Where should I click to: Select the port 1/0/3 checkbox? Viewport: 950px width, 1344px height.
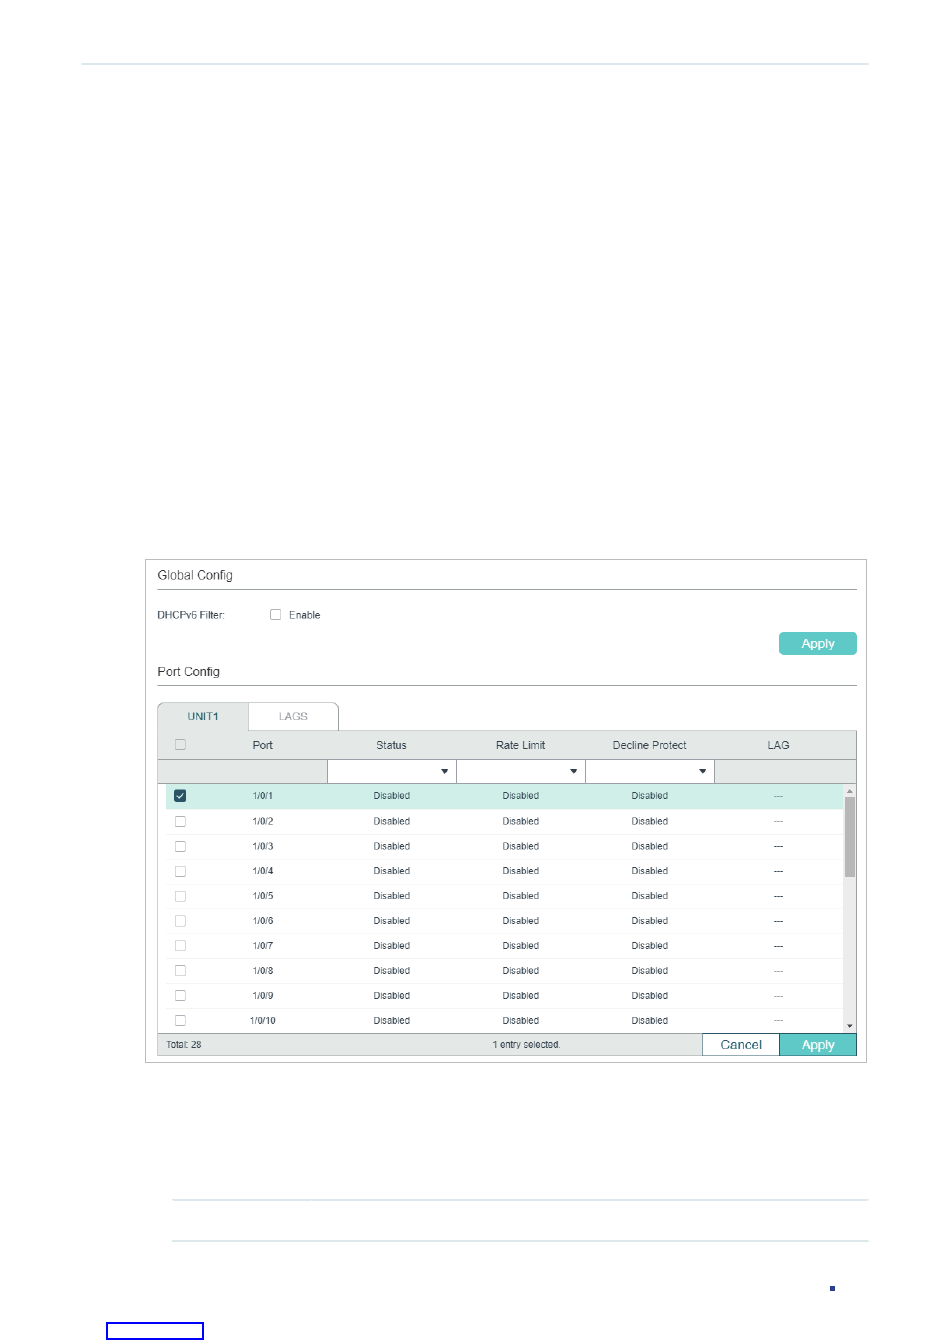[180, 846]
